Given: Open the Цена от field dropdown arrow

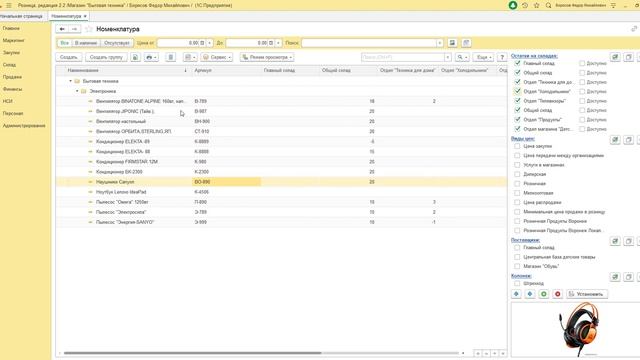Looking at the screenshot, I should [210, 43].
